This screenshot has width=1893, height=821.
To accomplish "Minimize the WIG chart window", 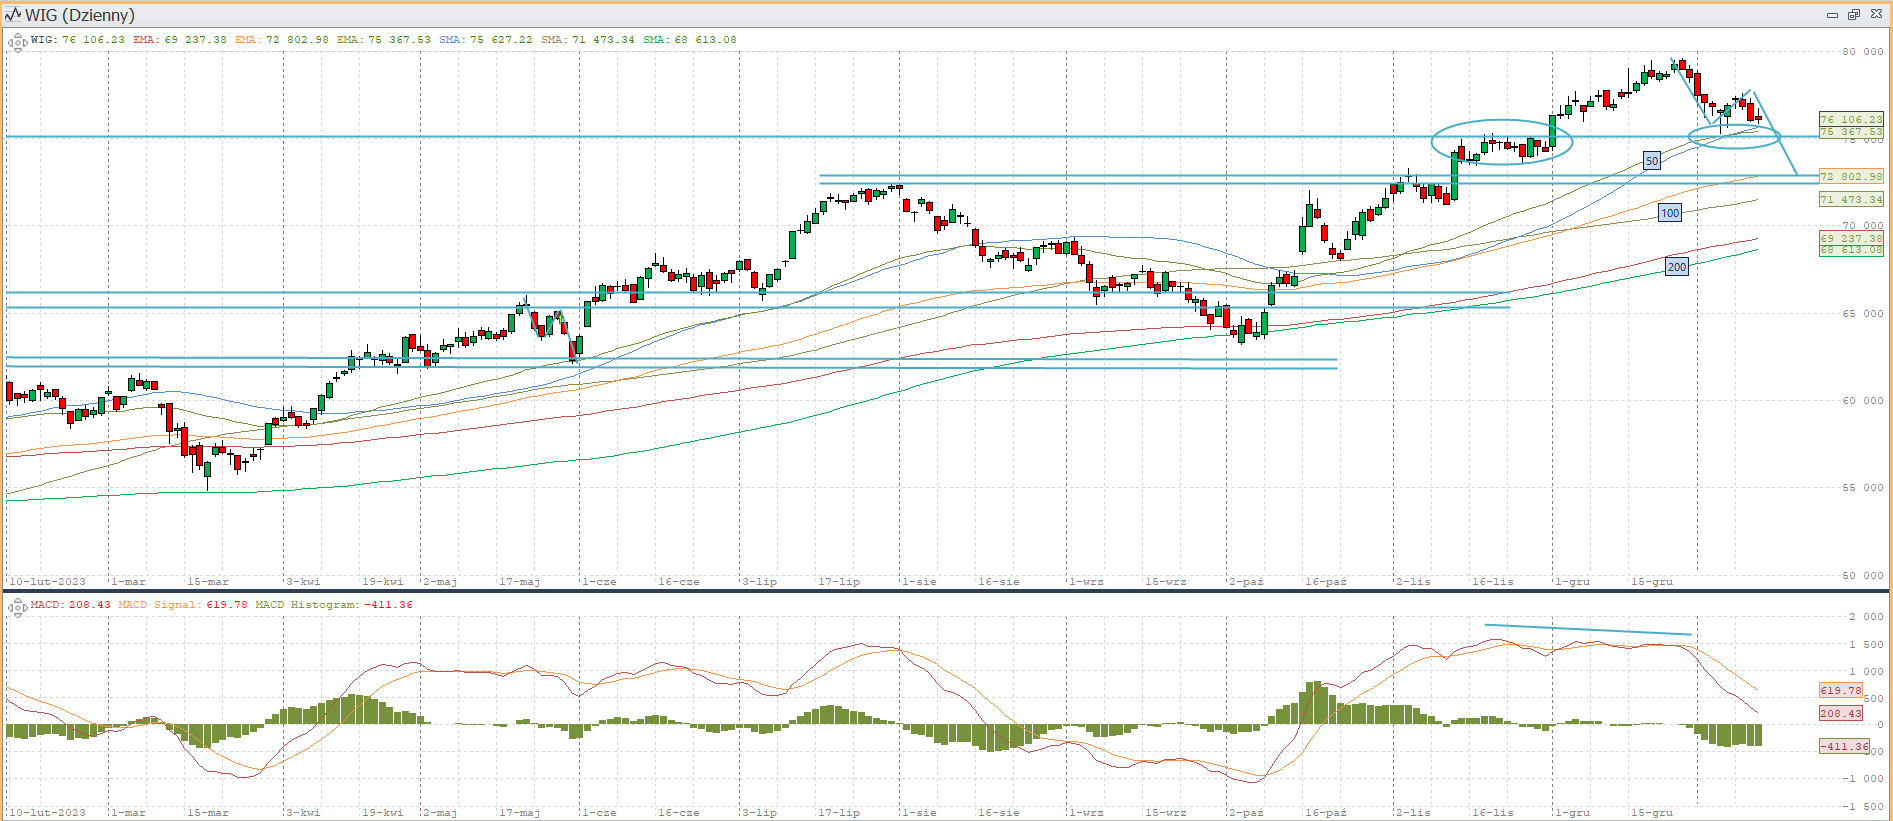I will pyautogui.click(x=1832, y=15).
